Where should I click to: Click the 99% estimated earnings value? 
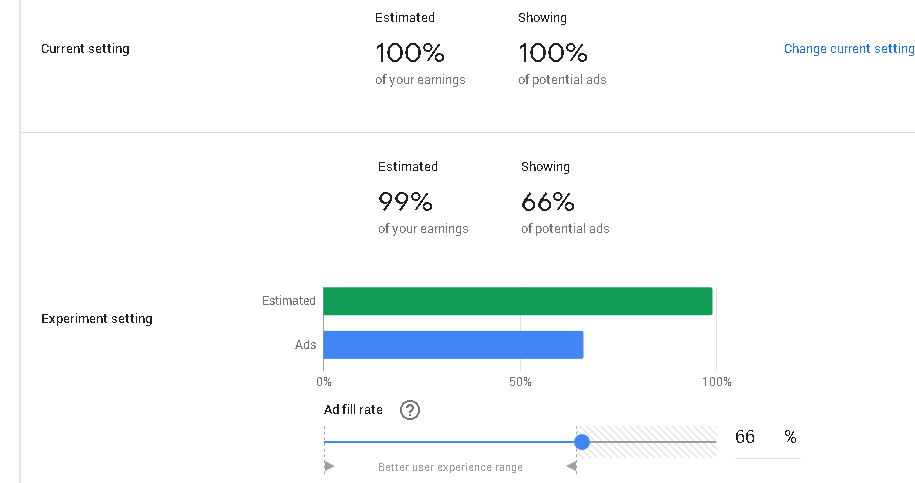[x=405, y=202]
